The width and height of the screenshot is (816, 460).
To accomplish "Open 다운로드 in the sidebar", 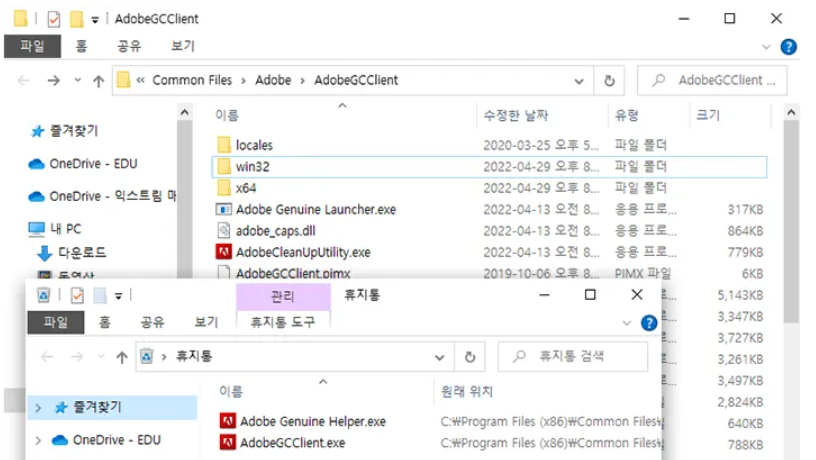I will 72,253.
